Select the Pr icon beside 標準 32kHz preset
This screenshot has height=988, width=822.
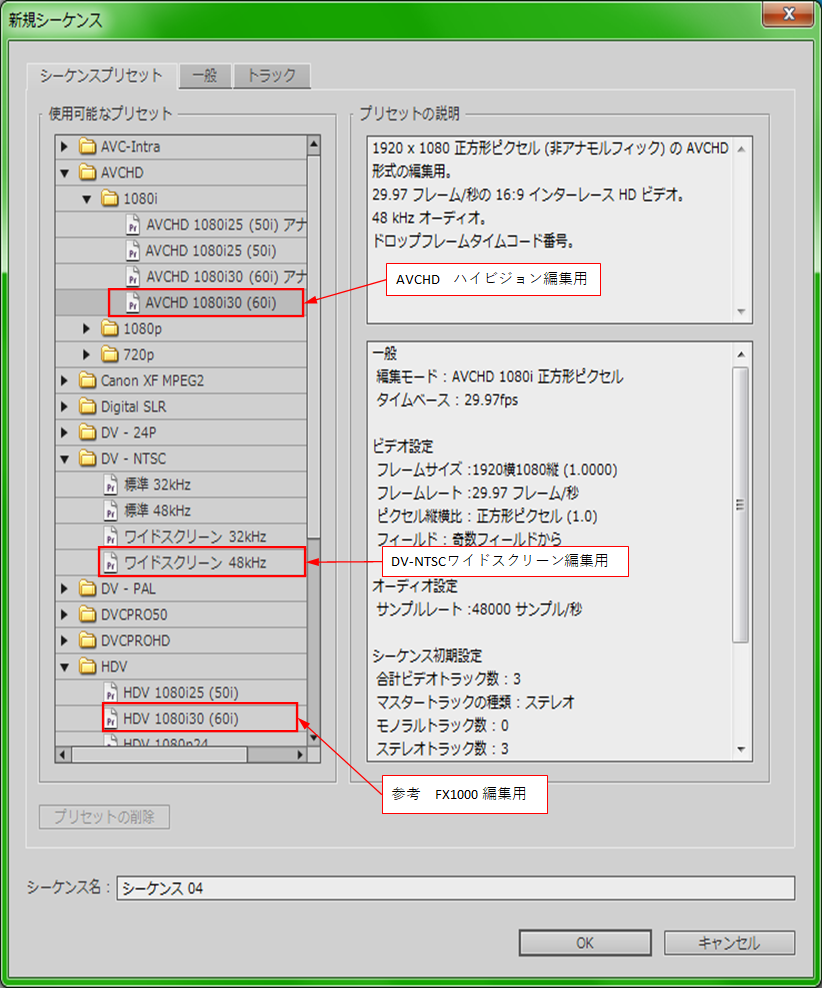[110, 484]
